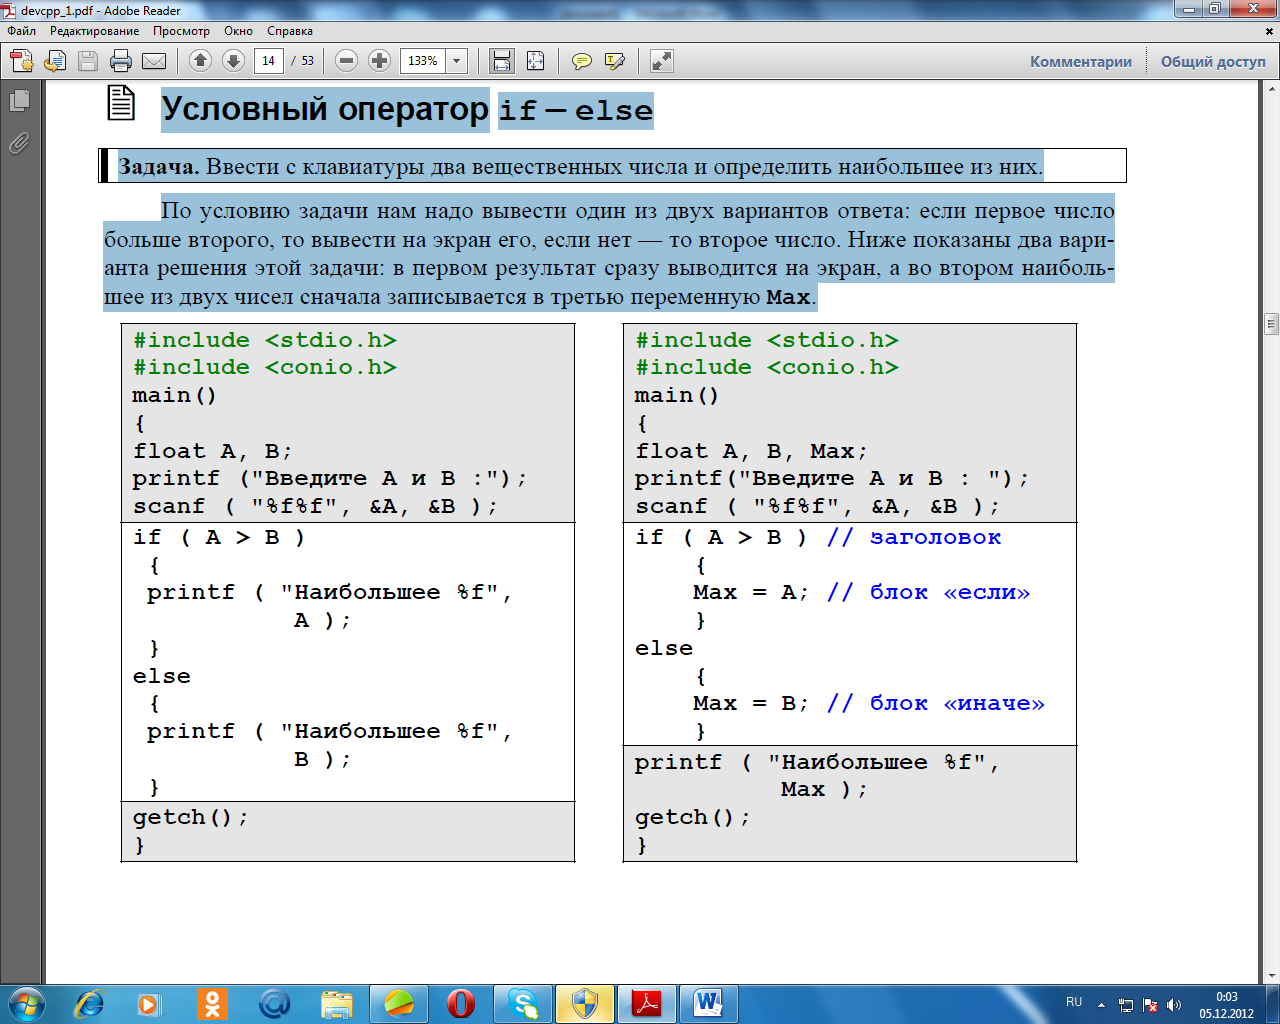Viewport: 1280px width, 1024px height.
Task: Open the zoom percentage dropdown
Action: (457, 61)
